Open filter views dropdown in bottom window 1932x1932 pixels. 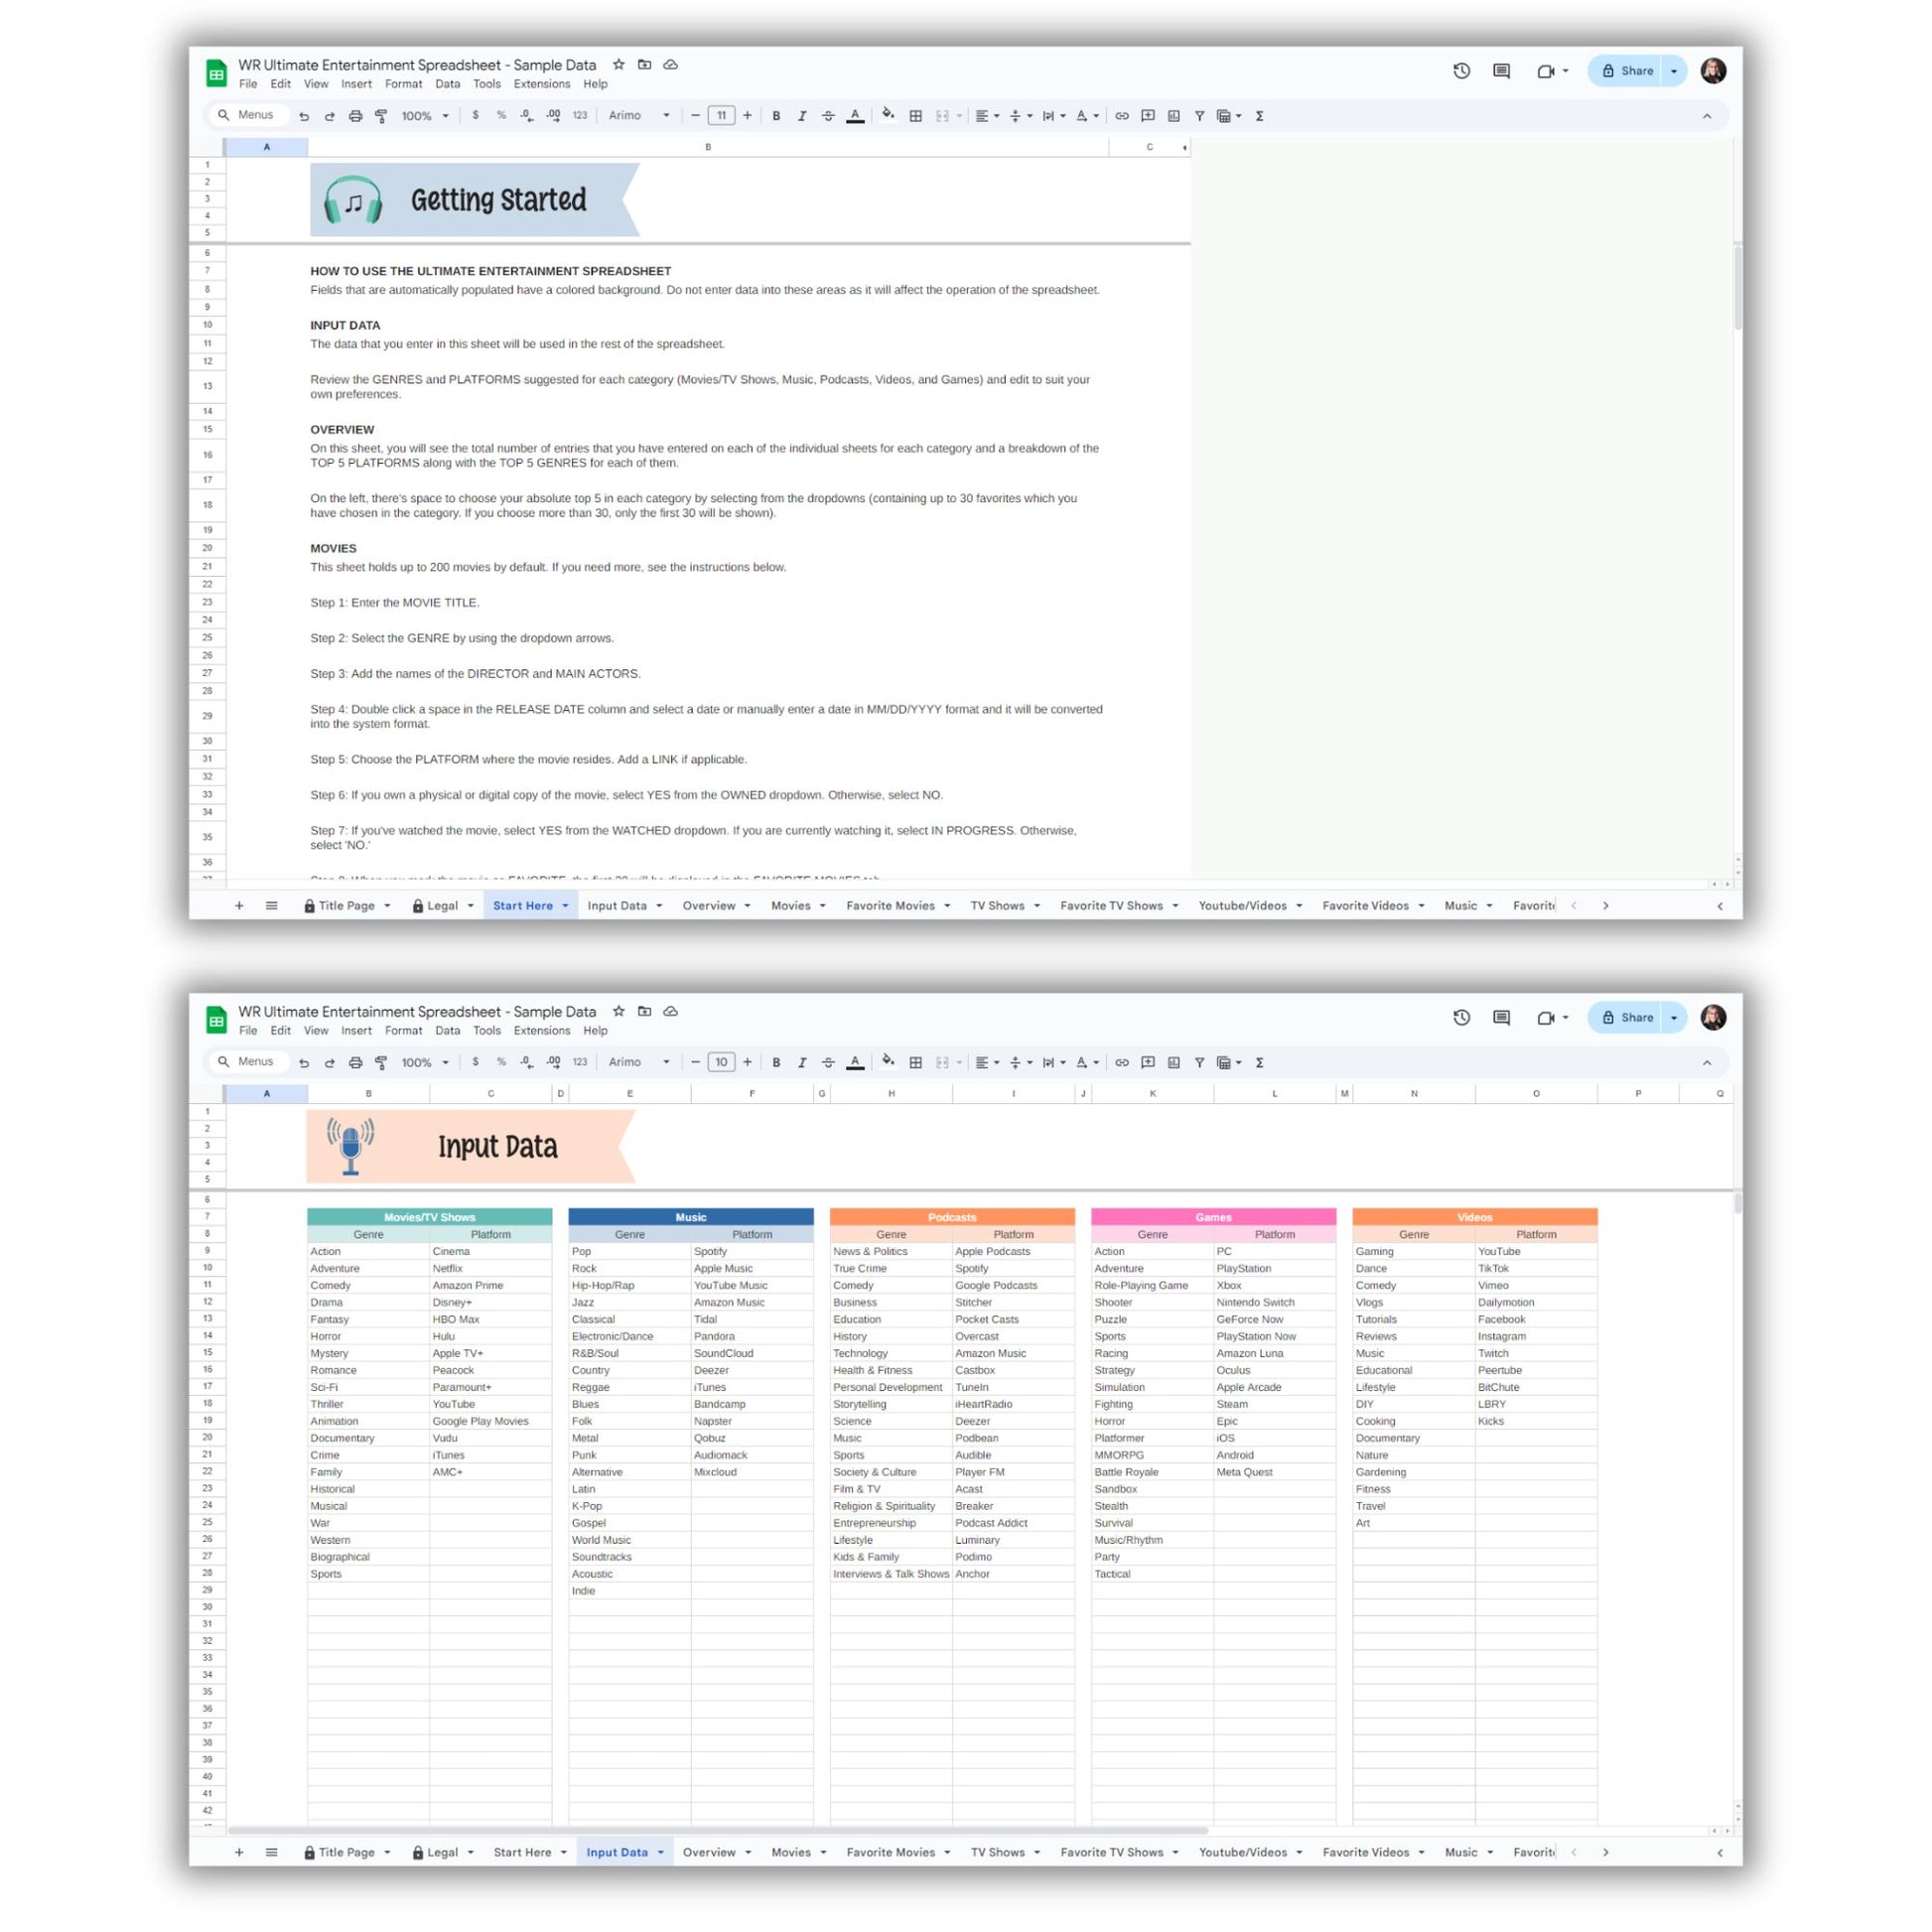pos(1229,1063)
